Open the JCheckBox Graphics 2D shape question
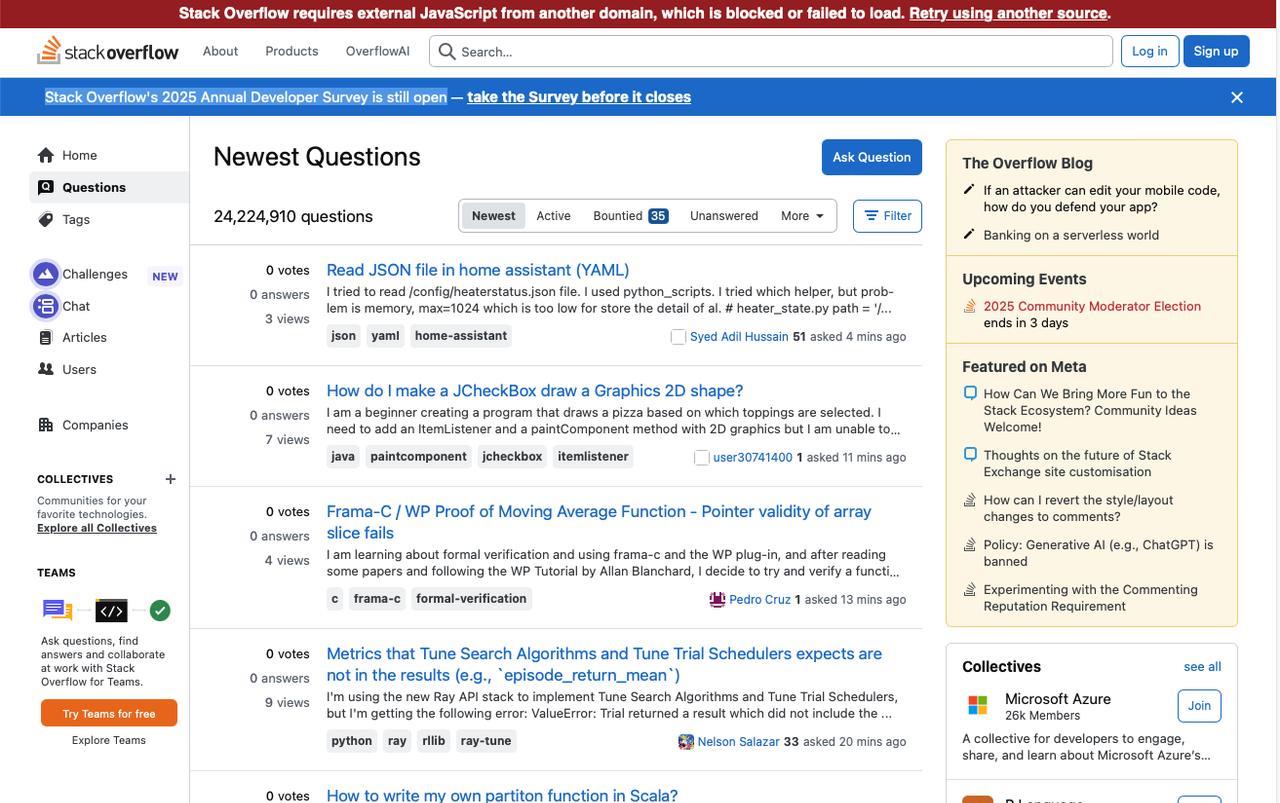This screenshot has width=1280, height=803. 535,391
